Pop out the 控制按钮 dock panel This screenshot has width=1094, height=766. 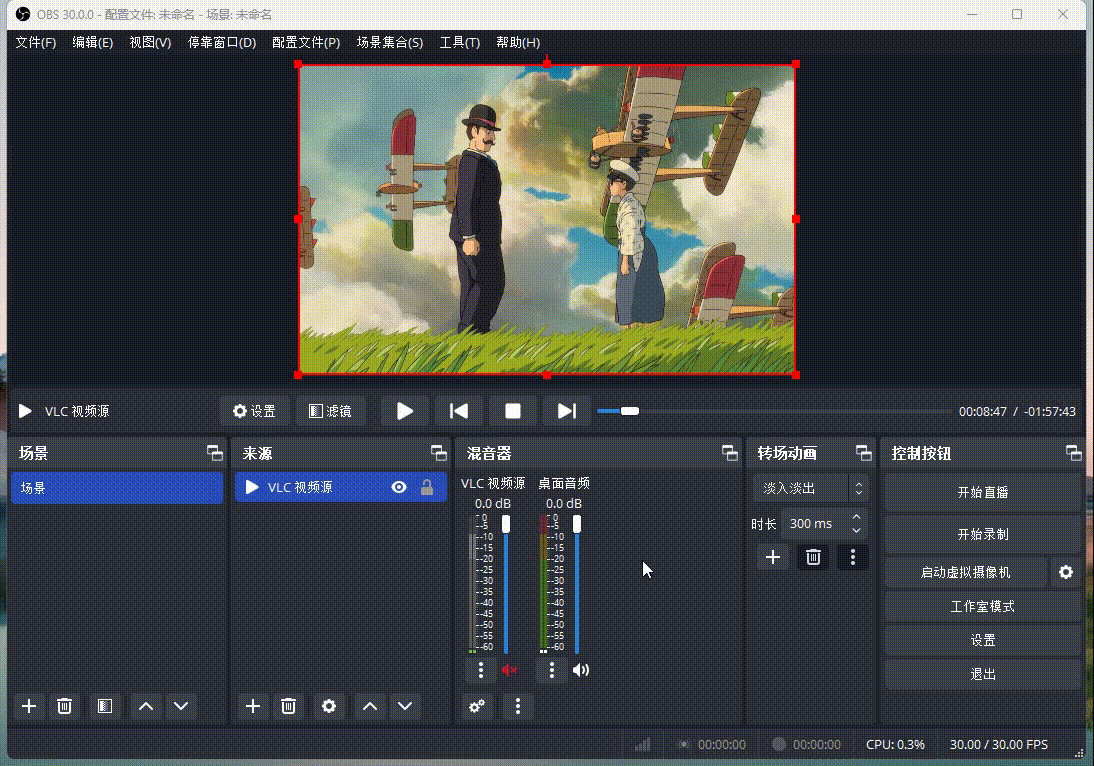1074,453
